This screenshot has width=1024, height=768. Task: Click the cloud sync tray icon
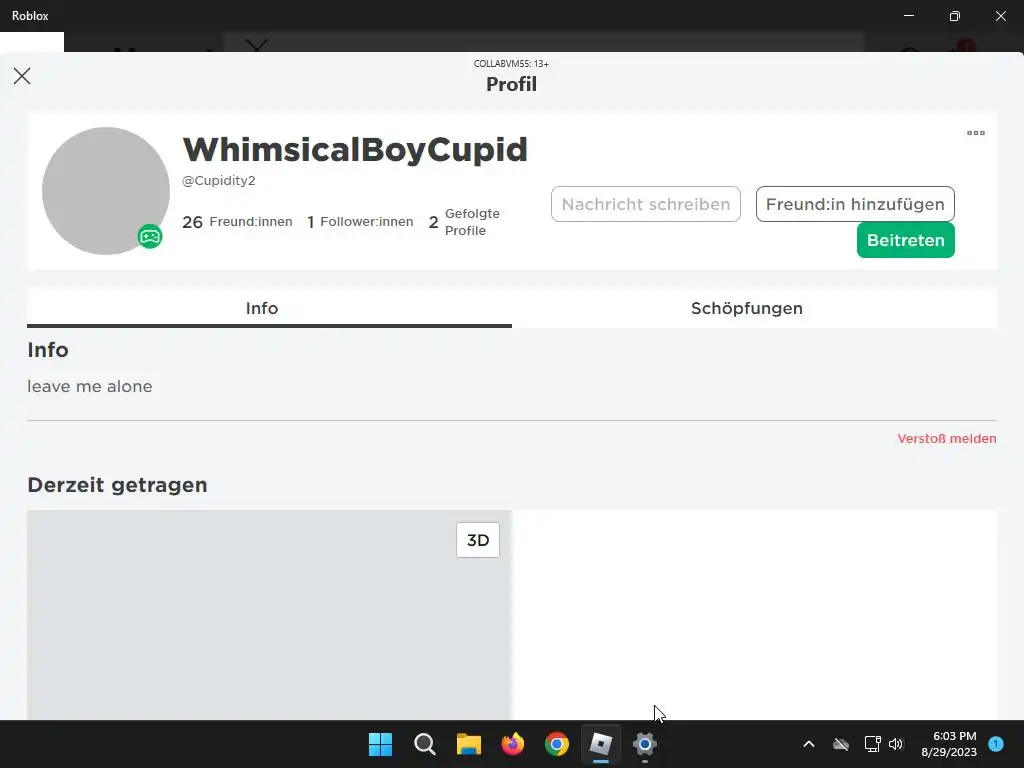840,744
